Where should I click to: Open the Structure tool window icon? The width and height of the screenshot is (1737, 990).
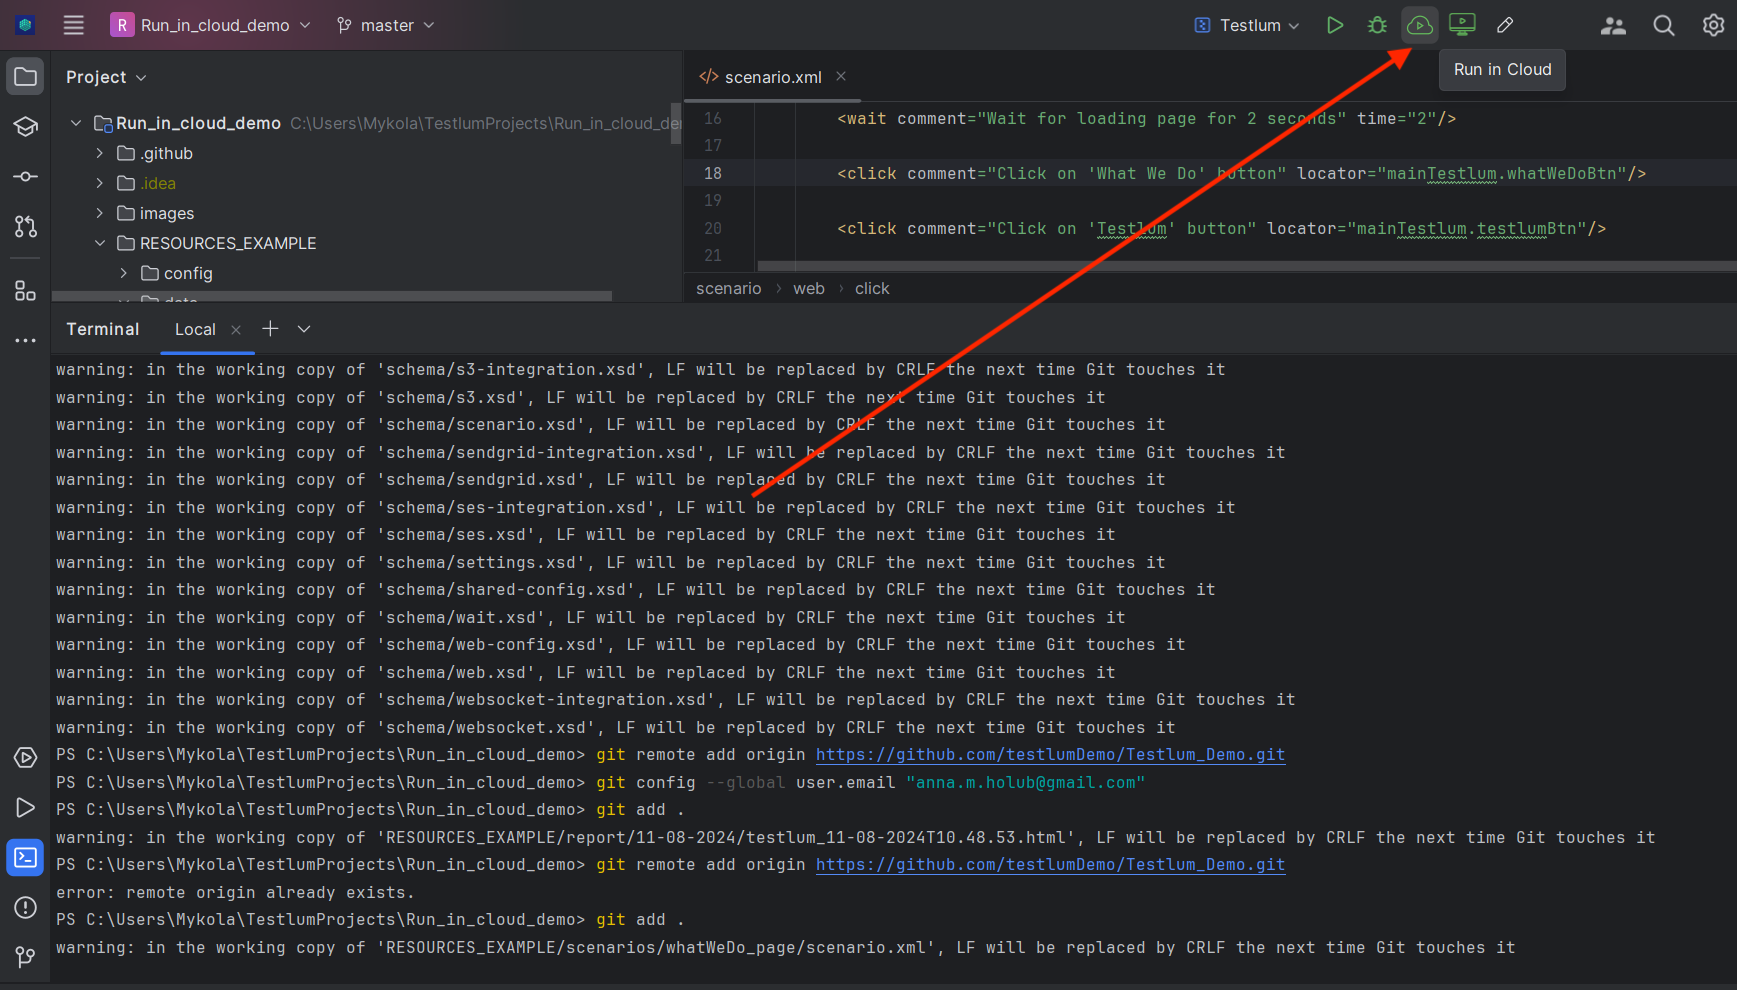point(25,291)
